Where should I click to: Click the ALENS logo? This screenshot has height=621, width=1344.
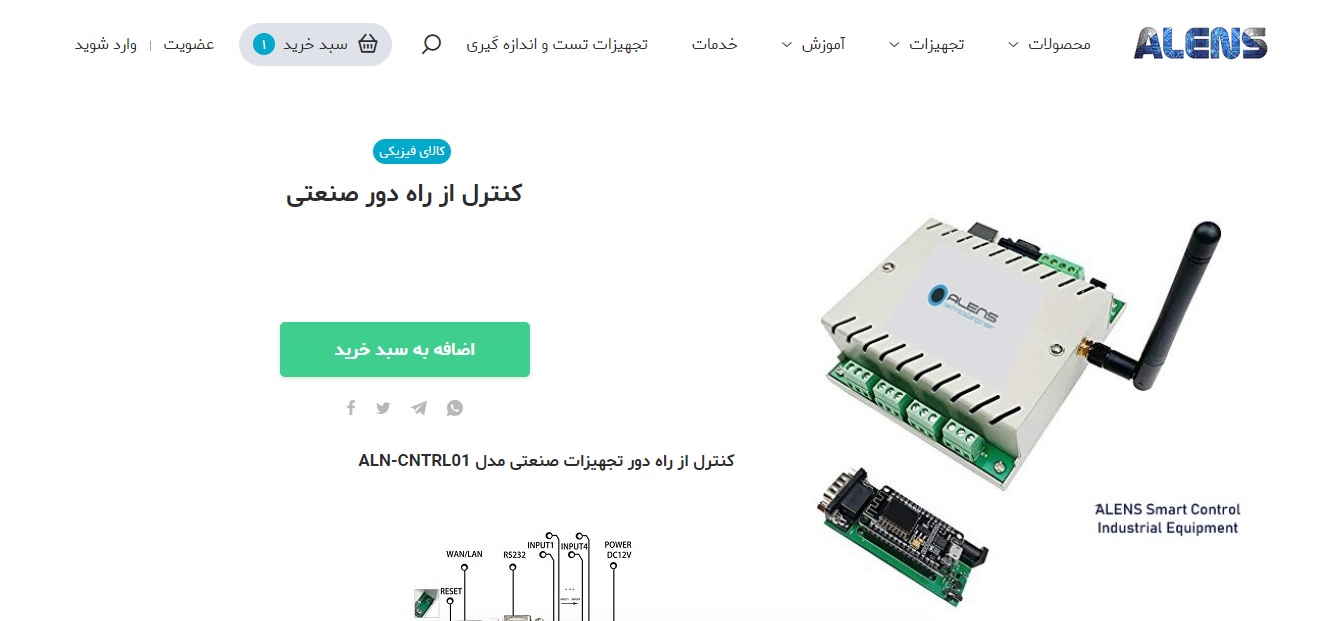[1200, 44]
